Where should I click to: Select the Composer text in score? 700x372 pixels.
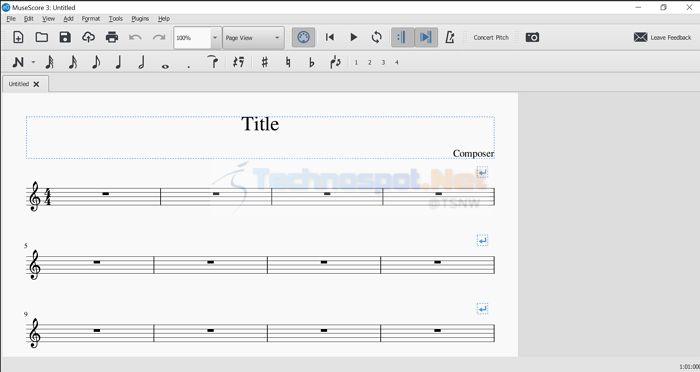(x=473, y=154)
